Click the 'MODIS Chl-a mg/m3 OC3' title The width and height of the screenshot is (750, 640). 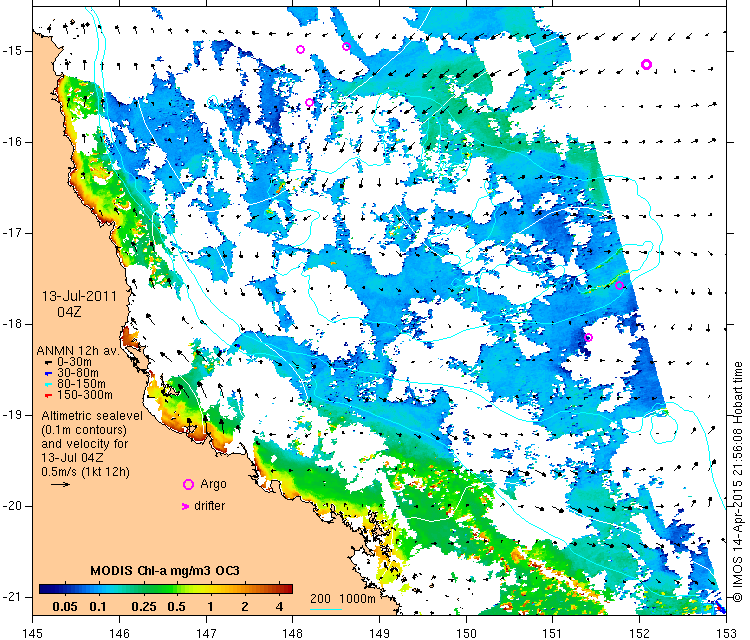point(165,571)
